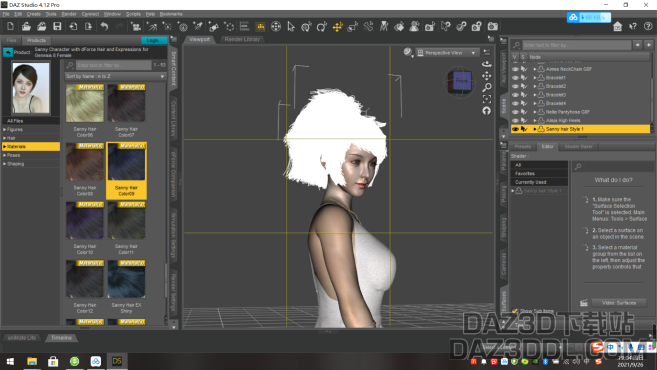657x370 pixels.
Task: Open the Create menu
Action: (34, 14)
